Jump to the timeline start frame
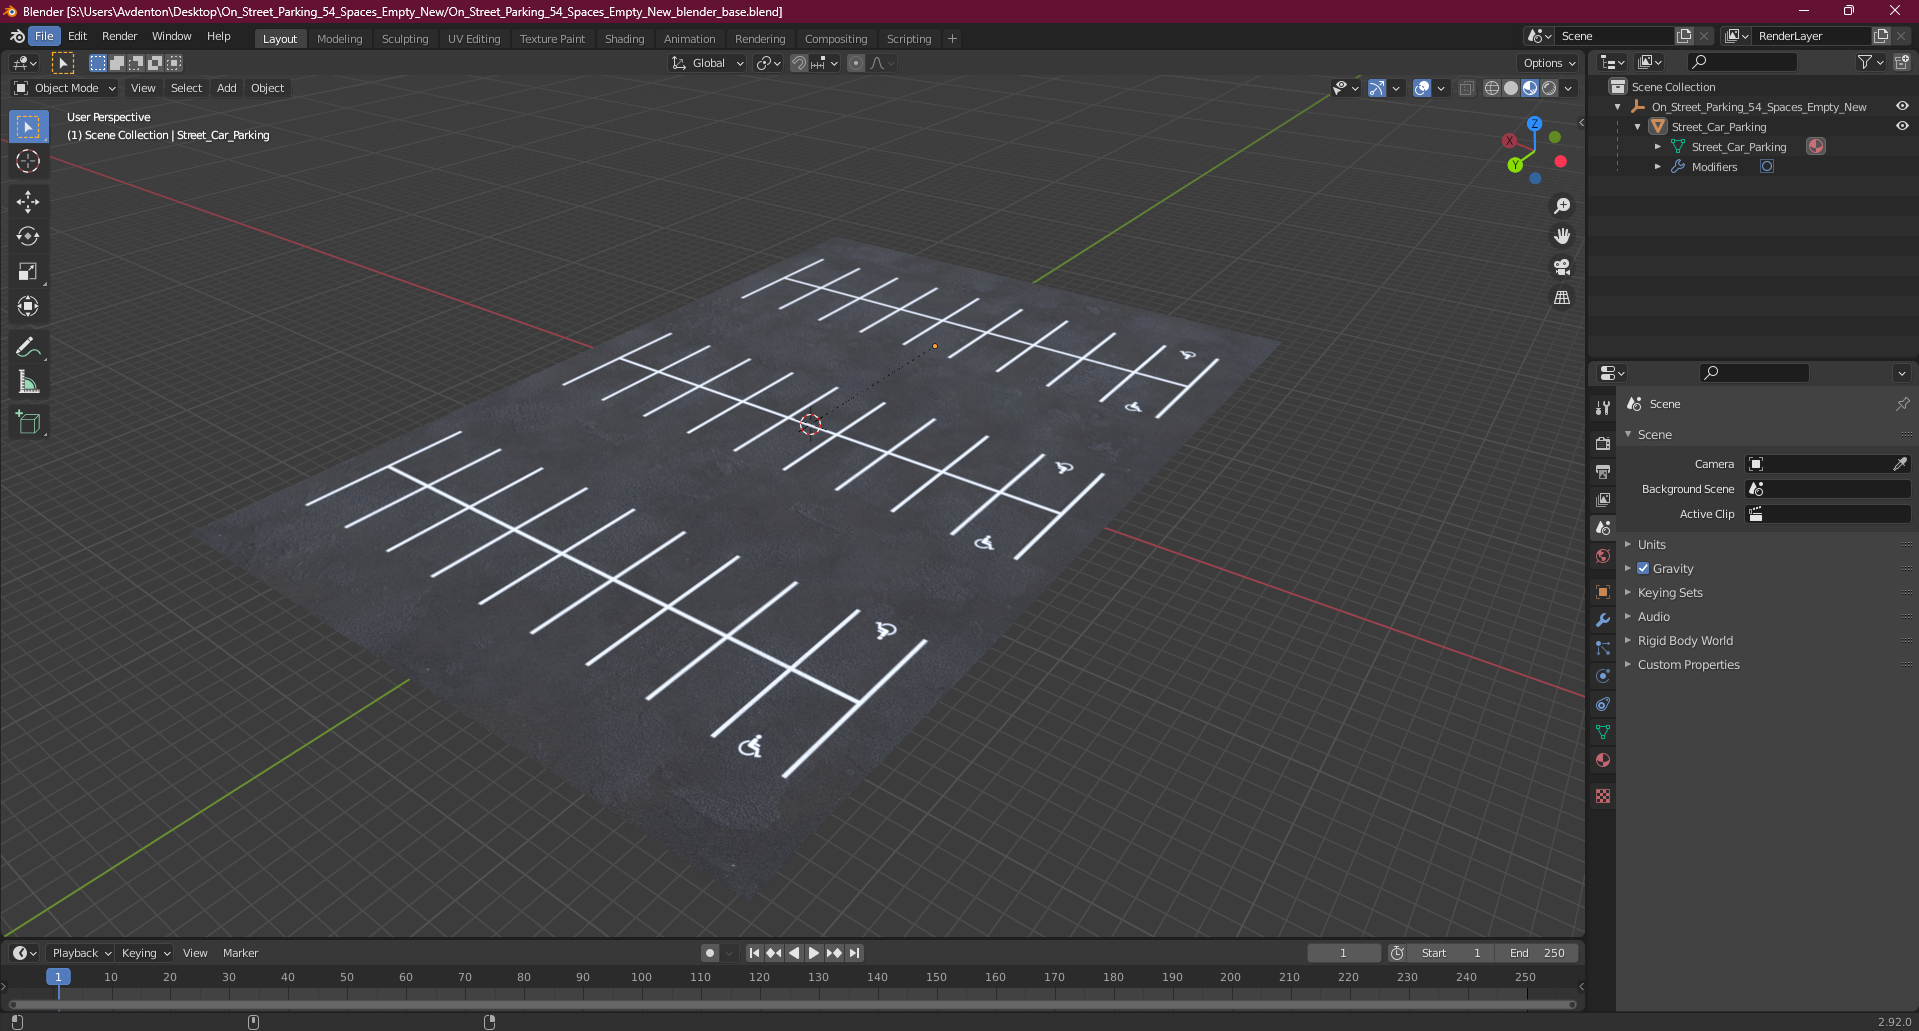The image size is (1919, 1031). [x=754, y=953]
